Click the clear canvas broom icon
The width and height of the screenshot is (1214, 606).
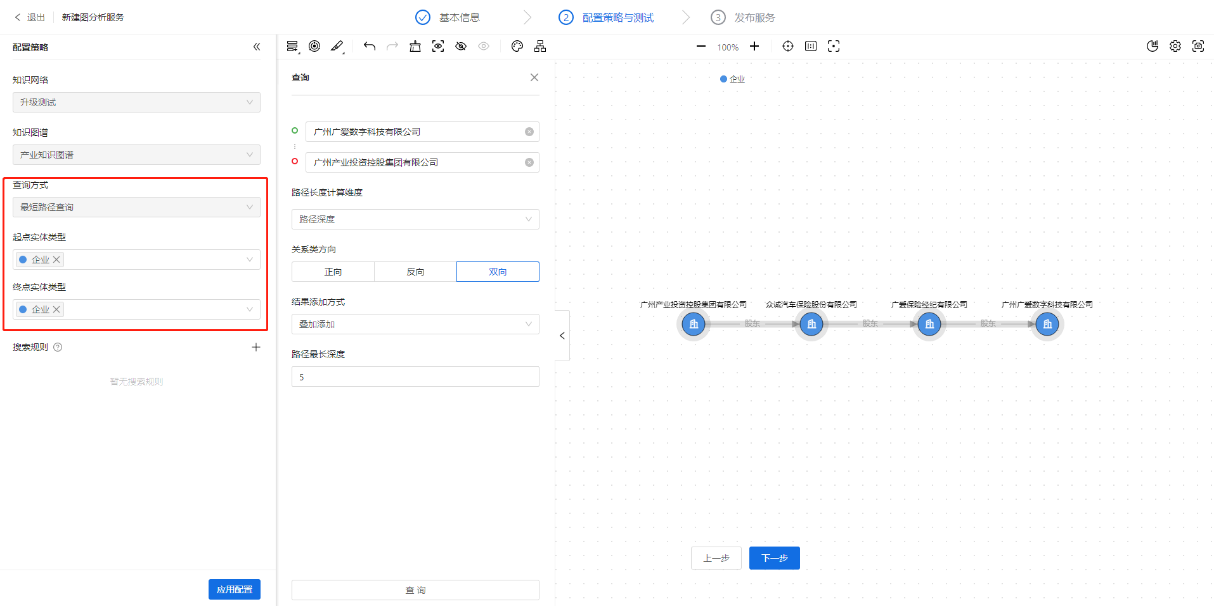click(415, 46)
